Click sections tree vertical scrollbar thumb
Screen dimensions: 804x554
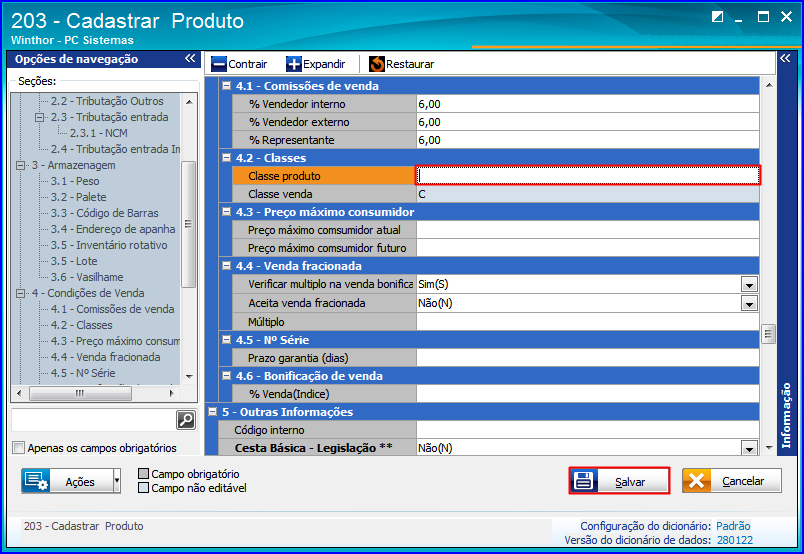(188, 224)
